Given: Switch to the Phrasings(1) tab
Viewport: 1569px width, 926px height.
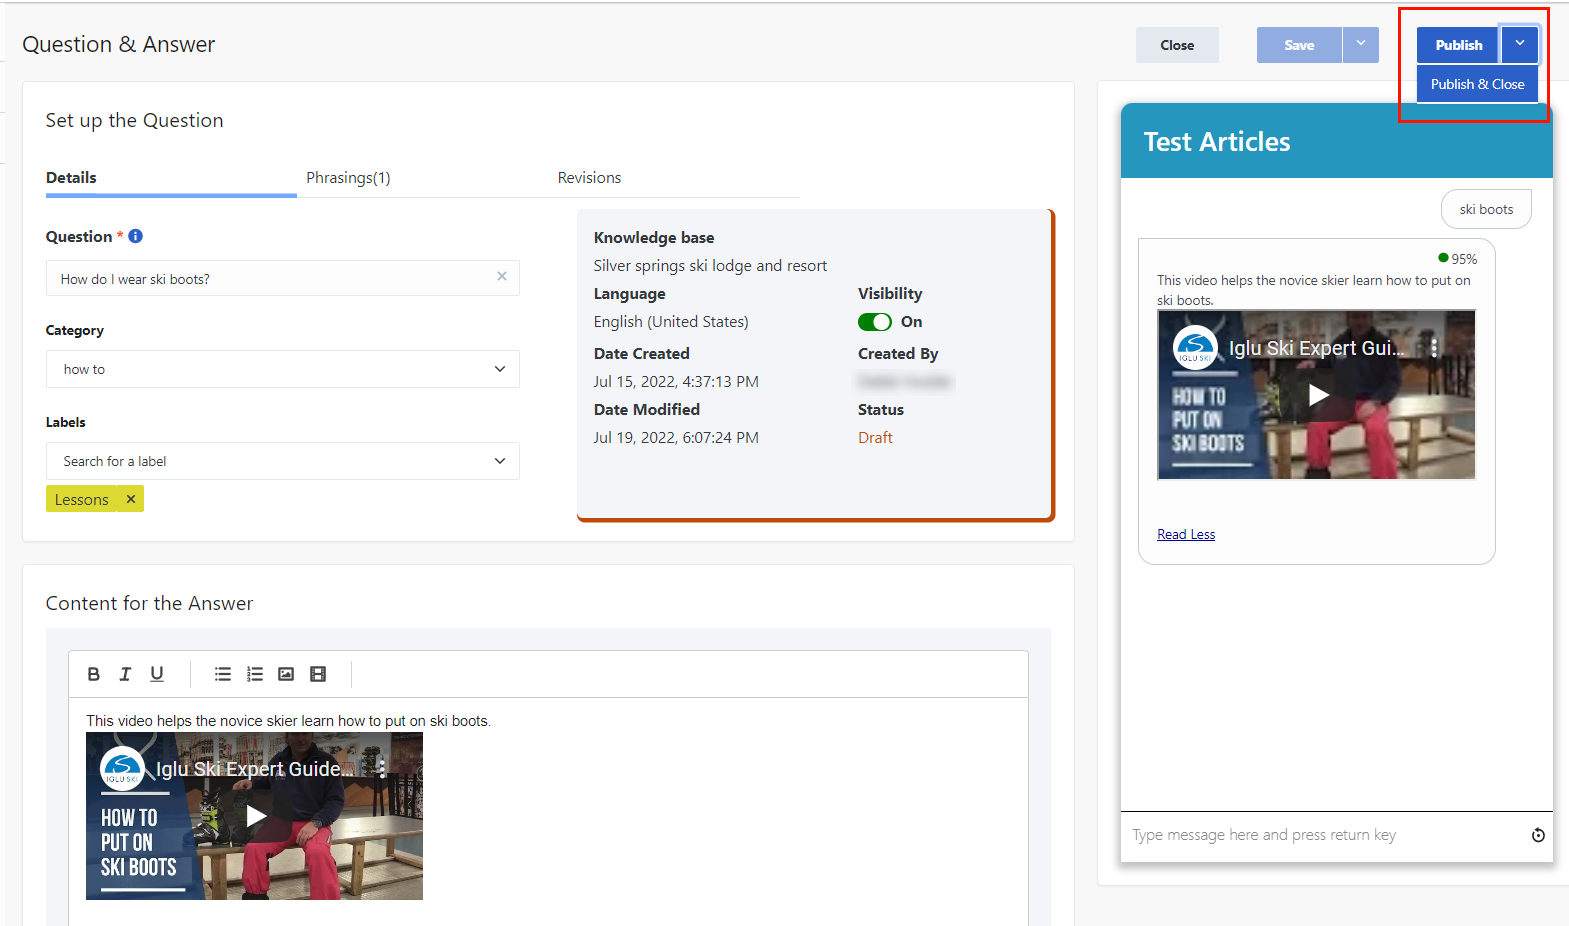Looking at the screenshot, I should point(348,178).
